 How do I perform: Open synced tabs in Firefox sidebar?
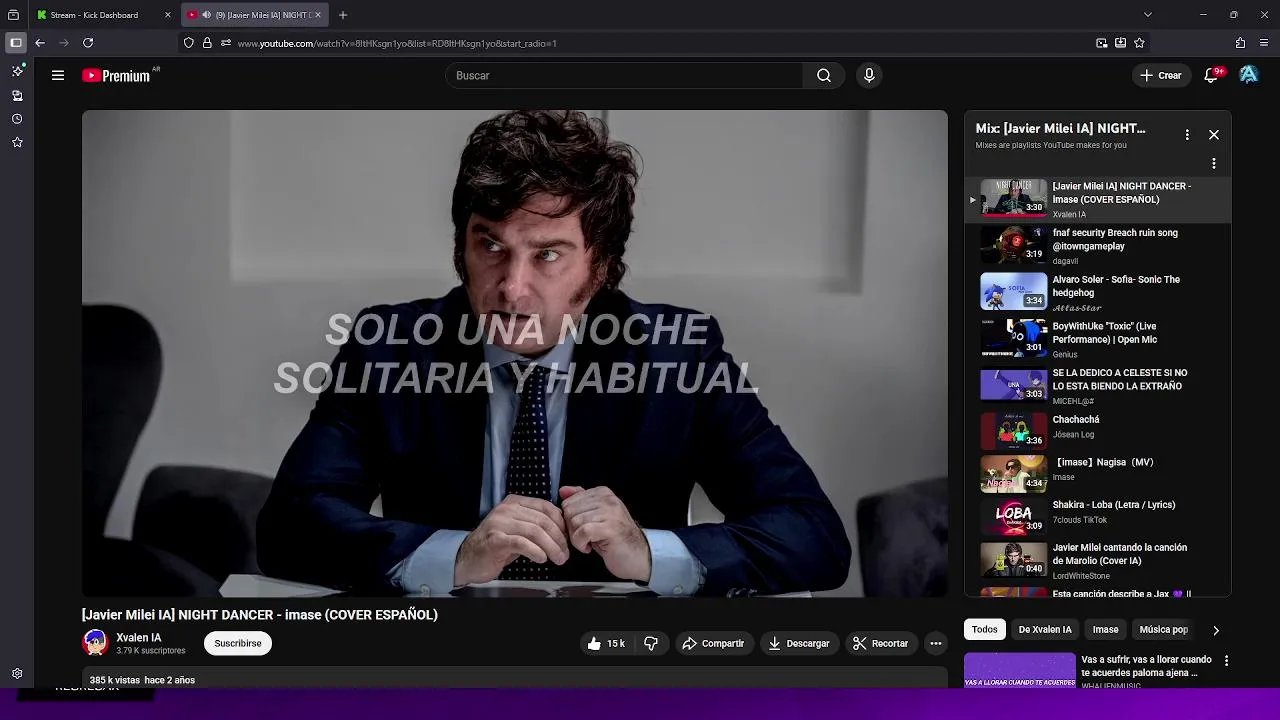17,95
